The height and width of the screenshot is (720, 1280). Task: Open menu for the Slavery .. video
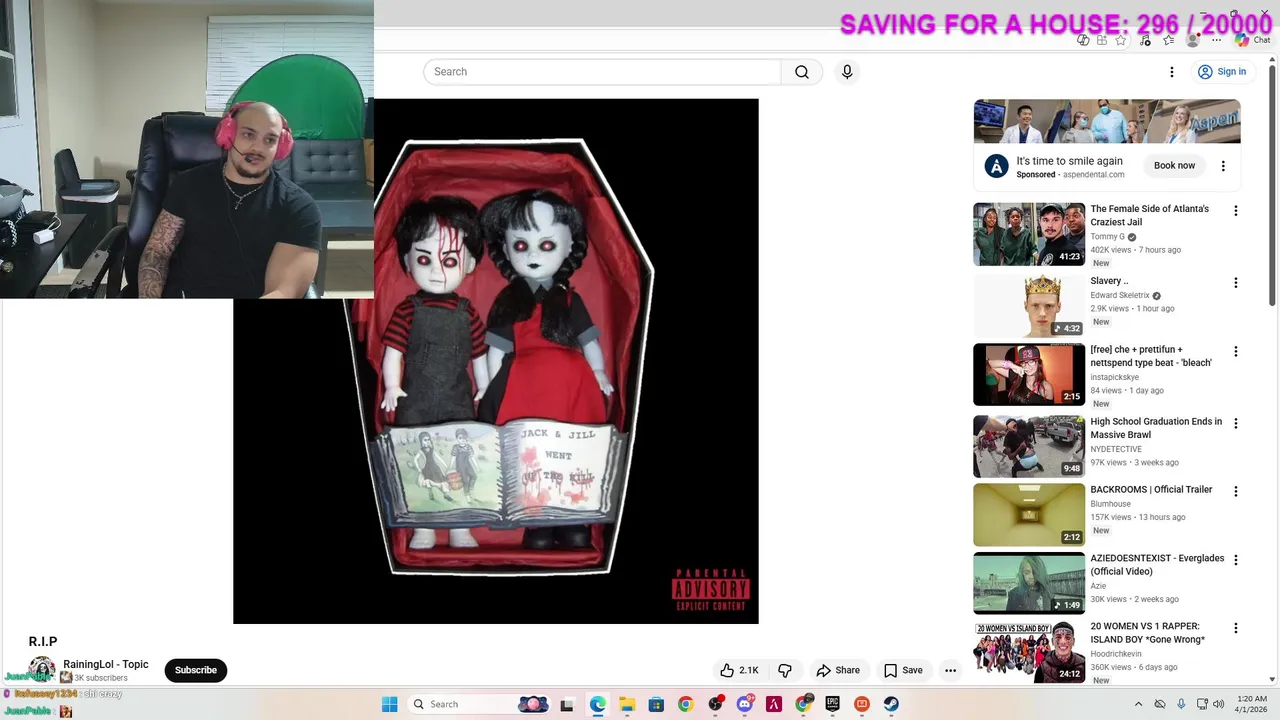(1236, 283)
